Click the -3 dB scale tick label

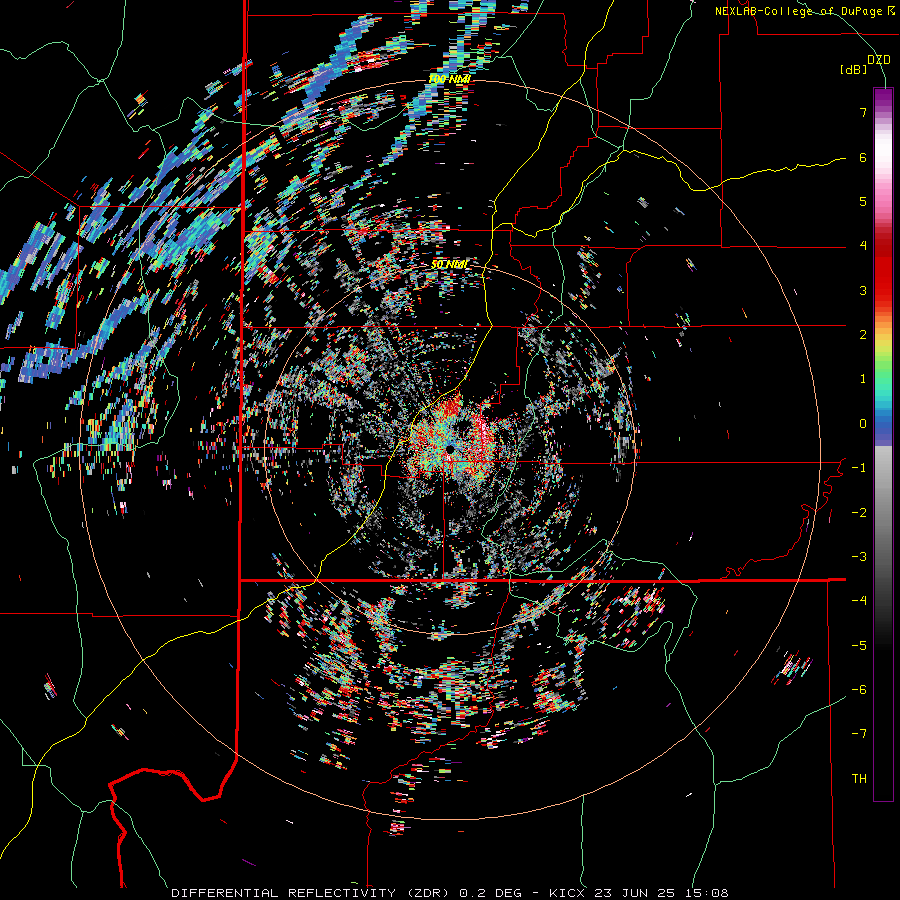[x=859, y=556]
